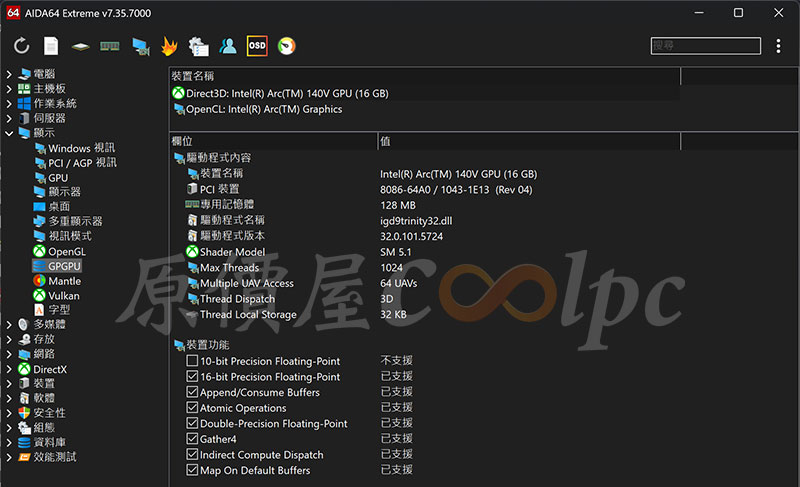The height and width of the screenshot is (487, 800).
Task: Toggle the Gather4 checkbox
Action: 192,439
